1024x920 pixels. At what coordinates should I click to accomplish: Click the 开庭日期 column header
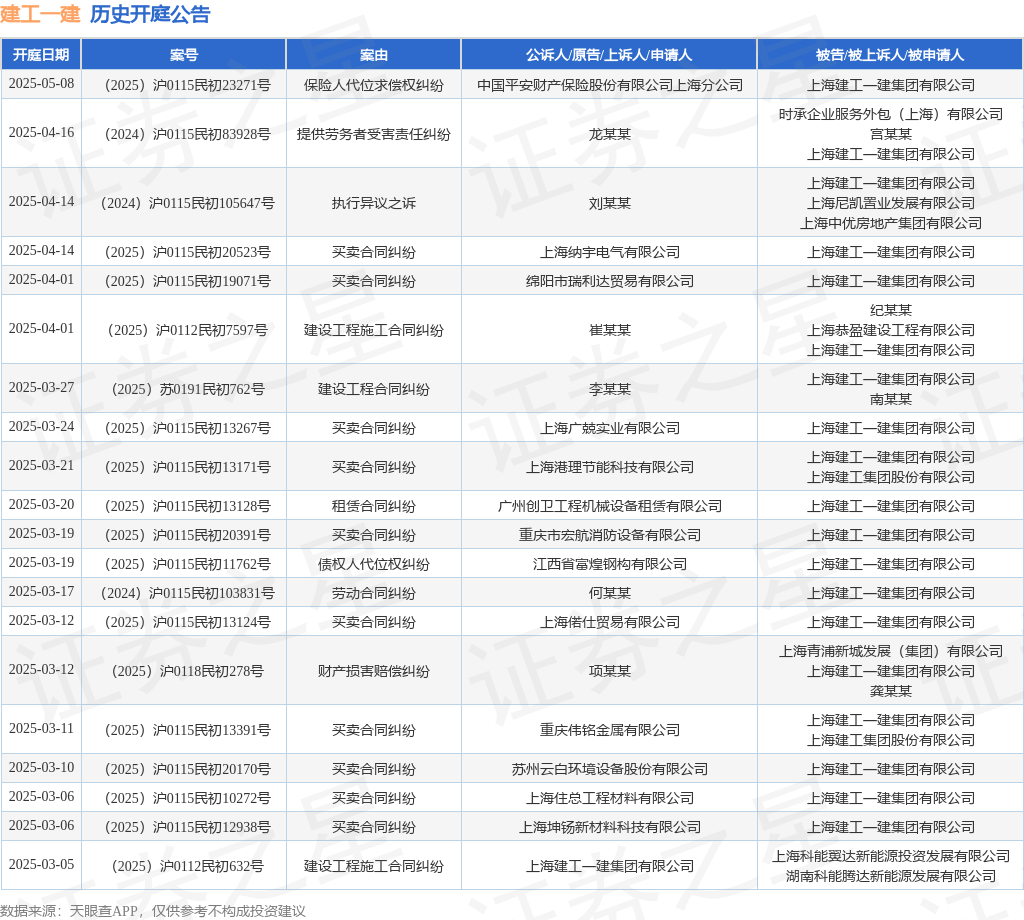click(41, 55)
